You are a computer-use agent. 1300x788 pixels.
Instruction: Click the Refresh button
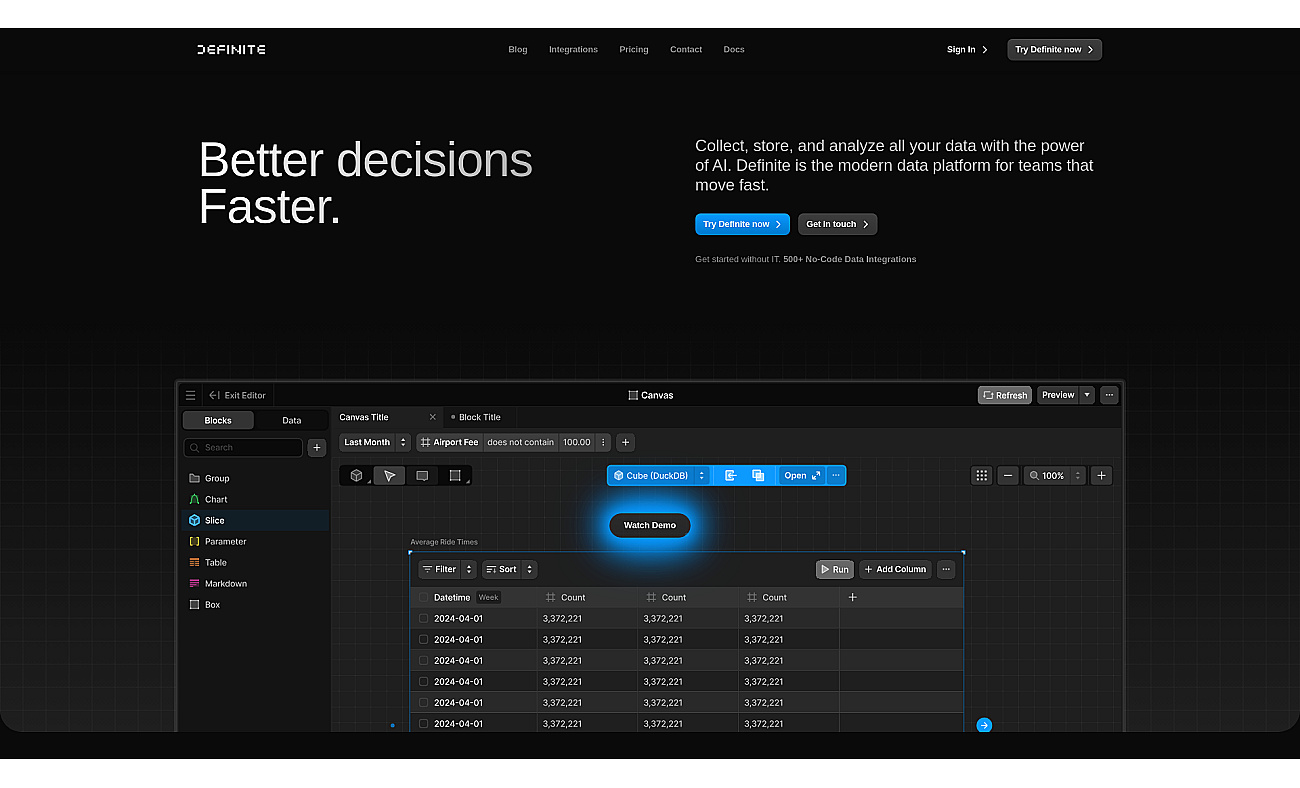tap(1005, 395)
